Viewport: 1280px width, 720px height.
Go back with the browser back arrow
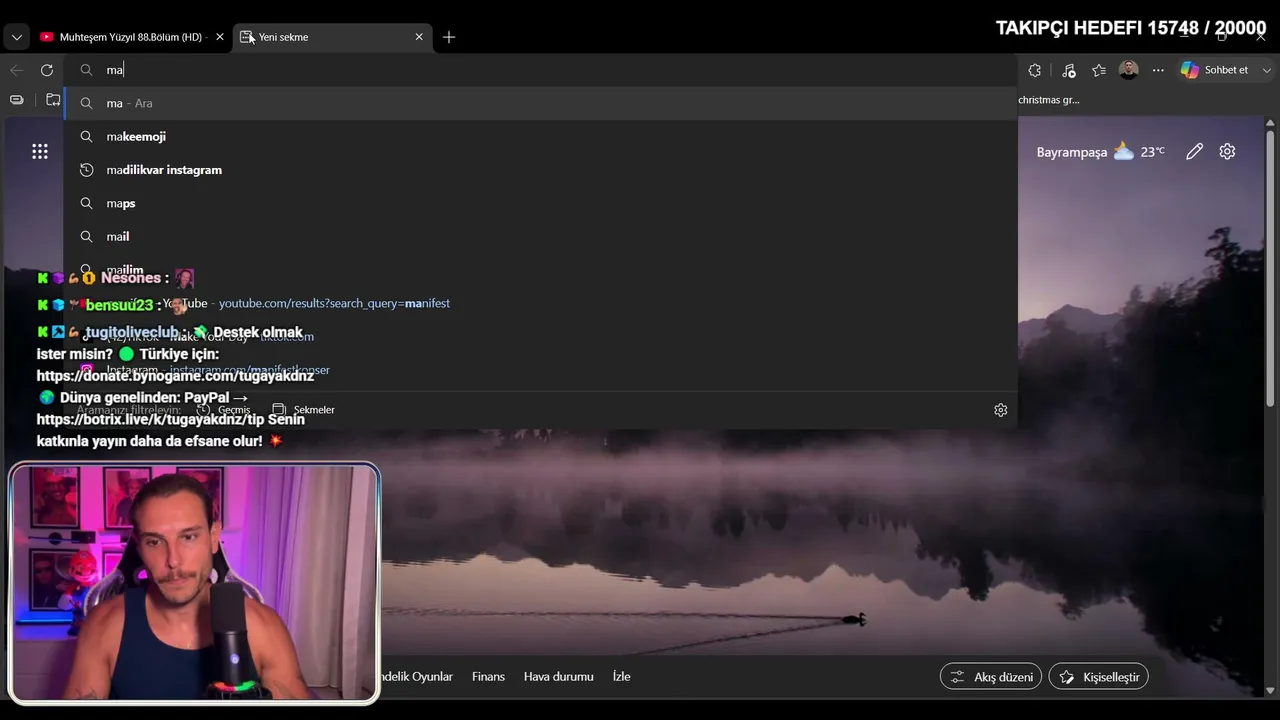[x=17, y=70]
